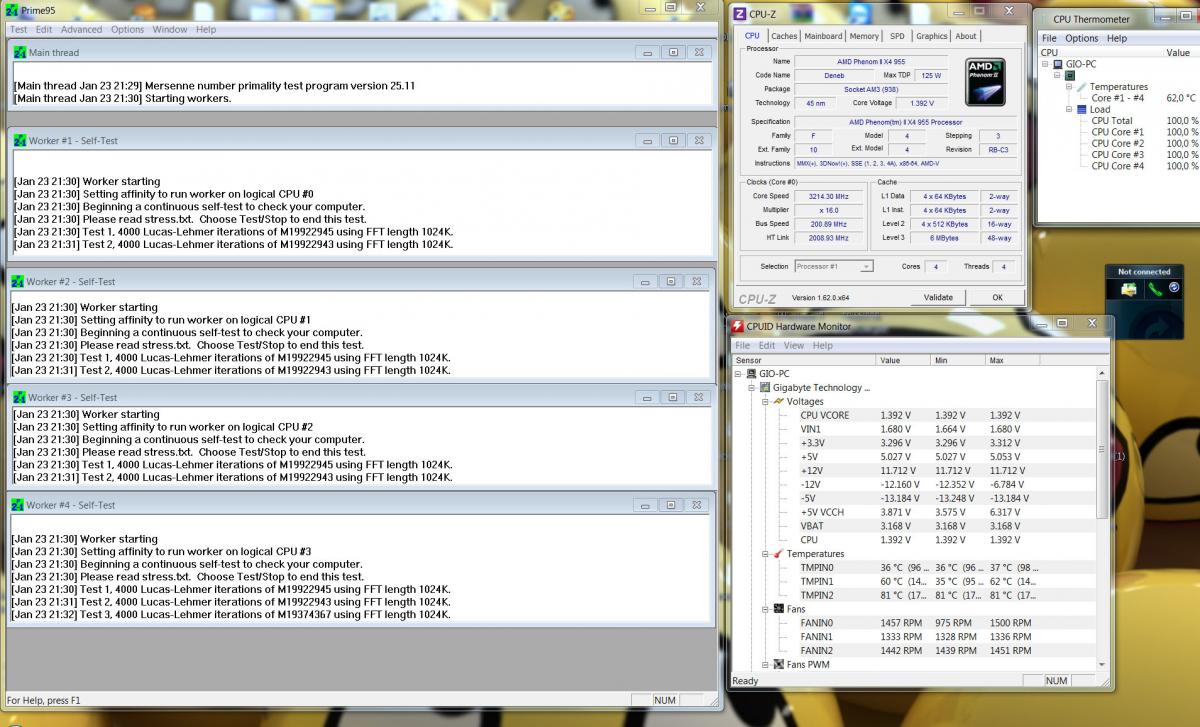Click the Hardware Monitor vertical scrollbar thumb
The height and width of the screenshot is (727, 1200).
point(1103,449)
